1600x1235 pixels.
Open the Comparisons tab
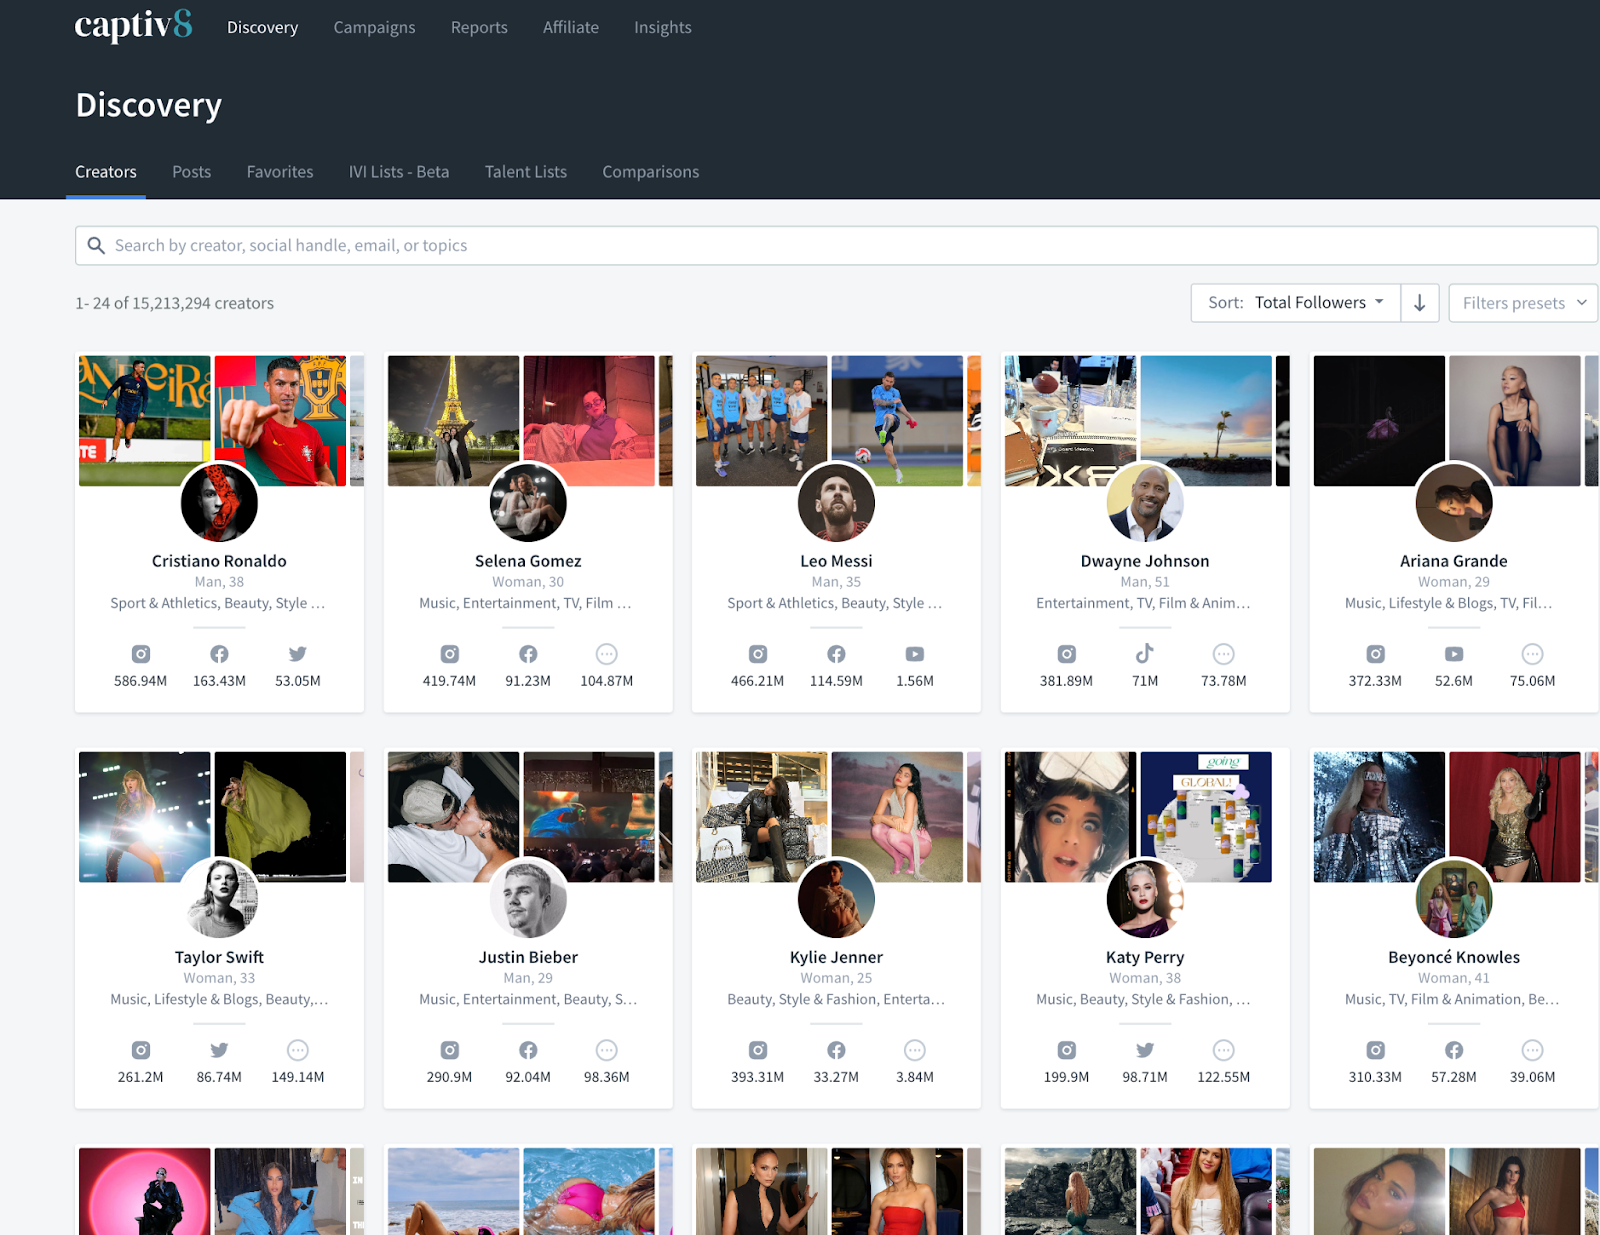click(651, 172)
